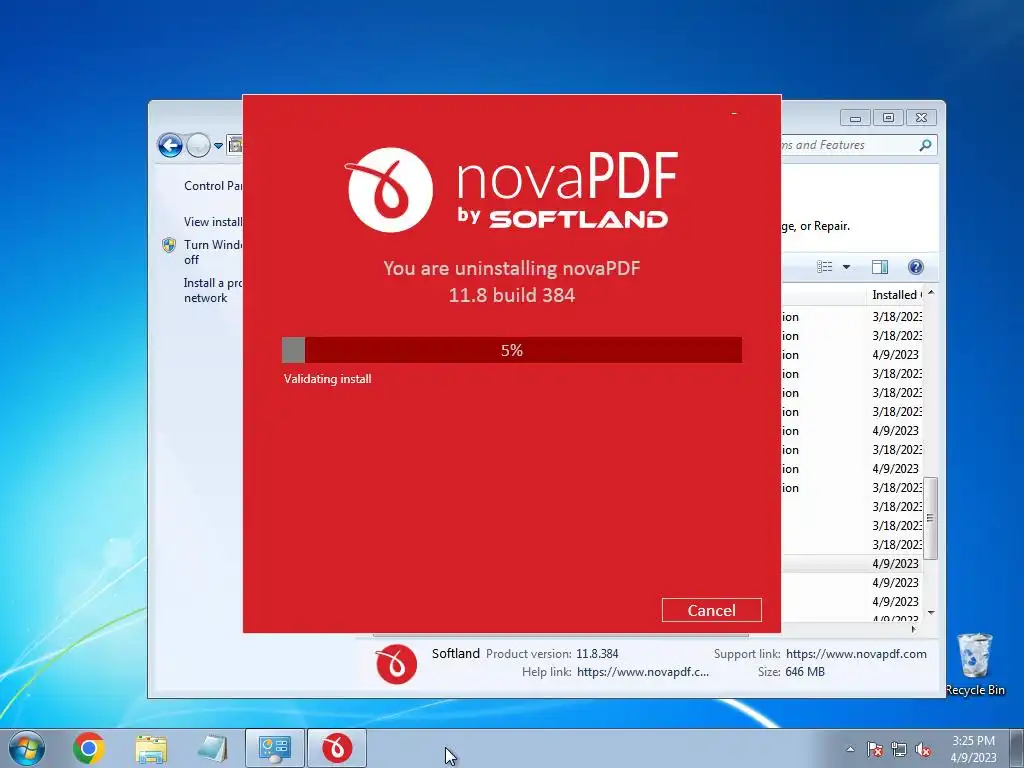Click support link https://www.novapdf.com

pos(856,654)
